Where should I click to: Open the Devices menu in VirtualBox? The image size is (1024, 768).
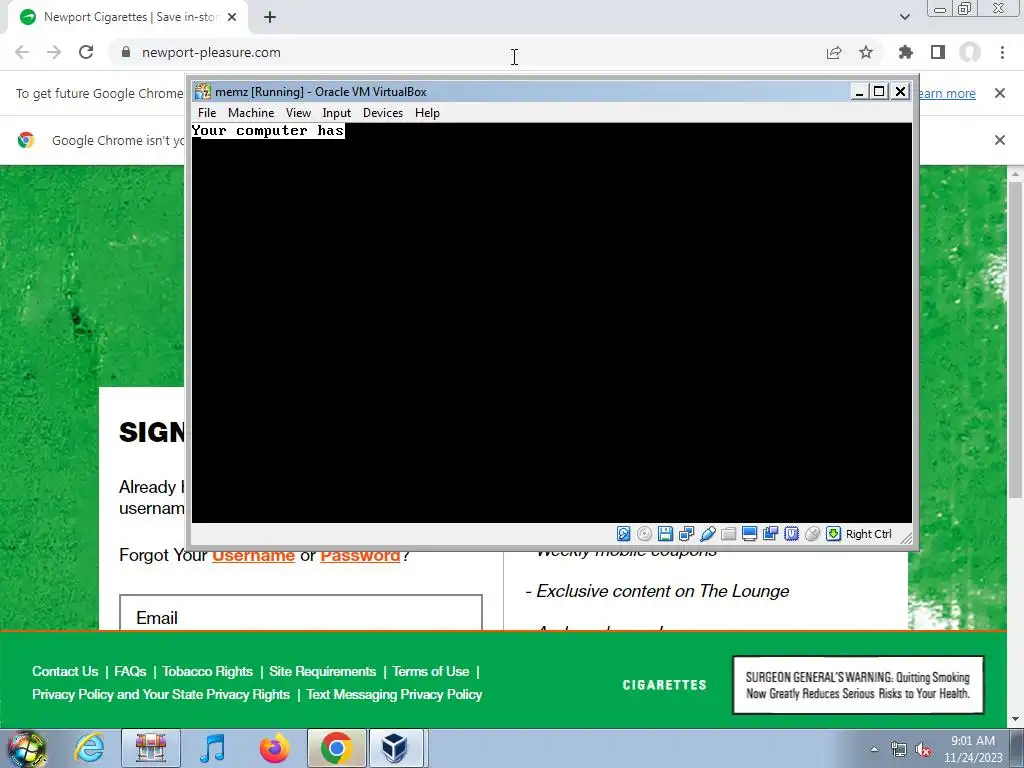[383, 113]
